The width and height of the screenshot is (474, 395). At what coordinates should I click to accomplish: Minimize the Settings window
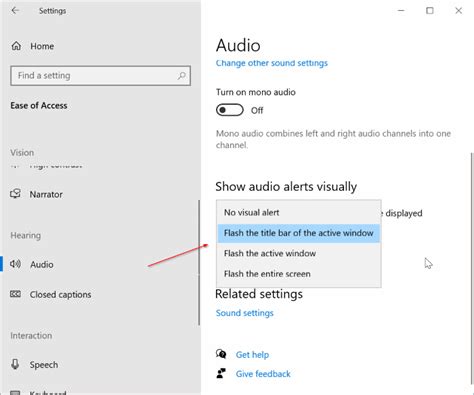click(x=401, y=11)
